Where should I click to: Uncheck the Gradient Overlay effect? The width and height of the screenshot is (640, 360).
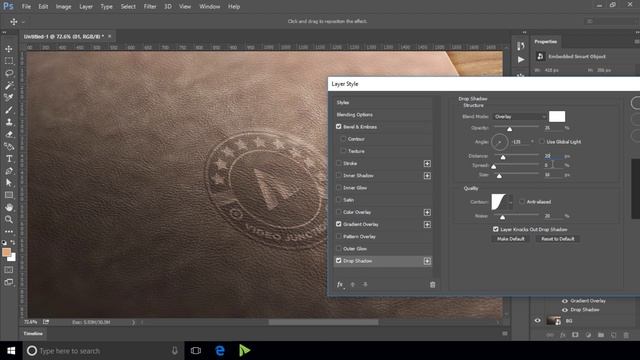tap(339, 224)
